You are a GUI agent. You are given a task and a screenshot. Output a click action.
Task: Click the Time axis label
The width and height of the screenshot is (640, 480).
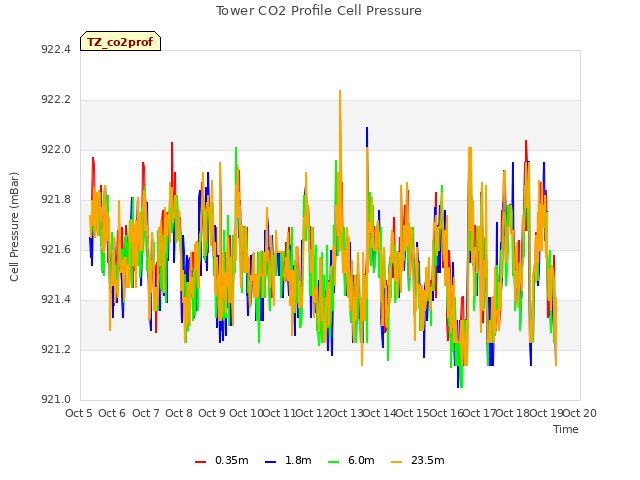[x=566, y=429]
